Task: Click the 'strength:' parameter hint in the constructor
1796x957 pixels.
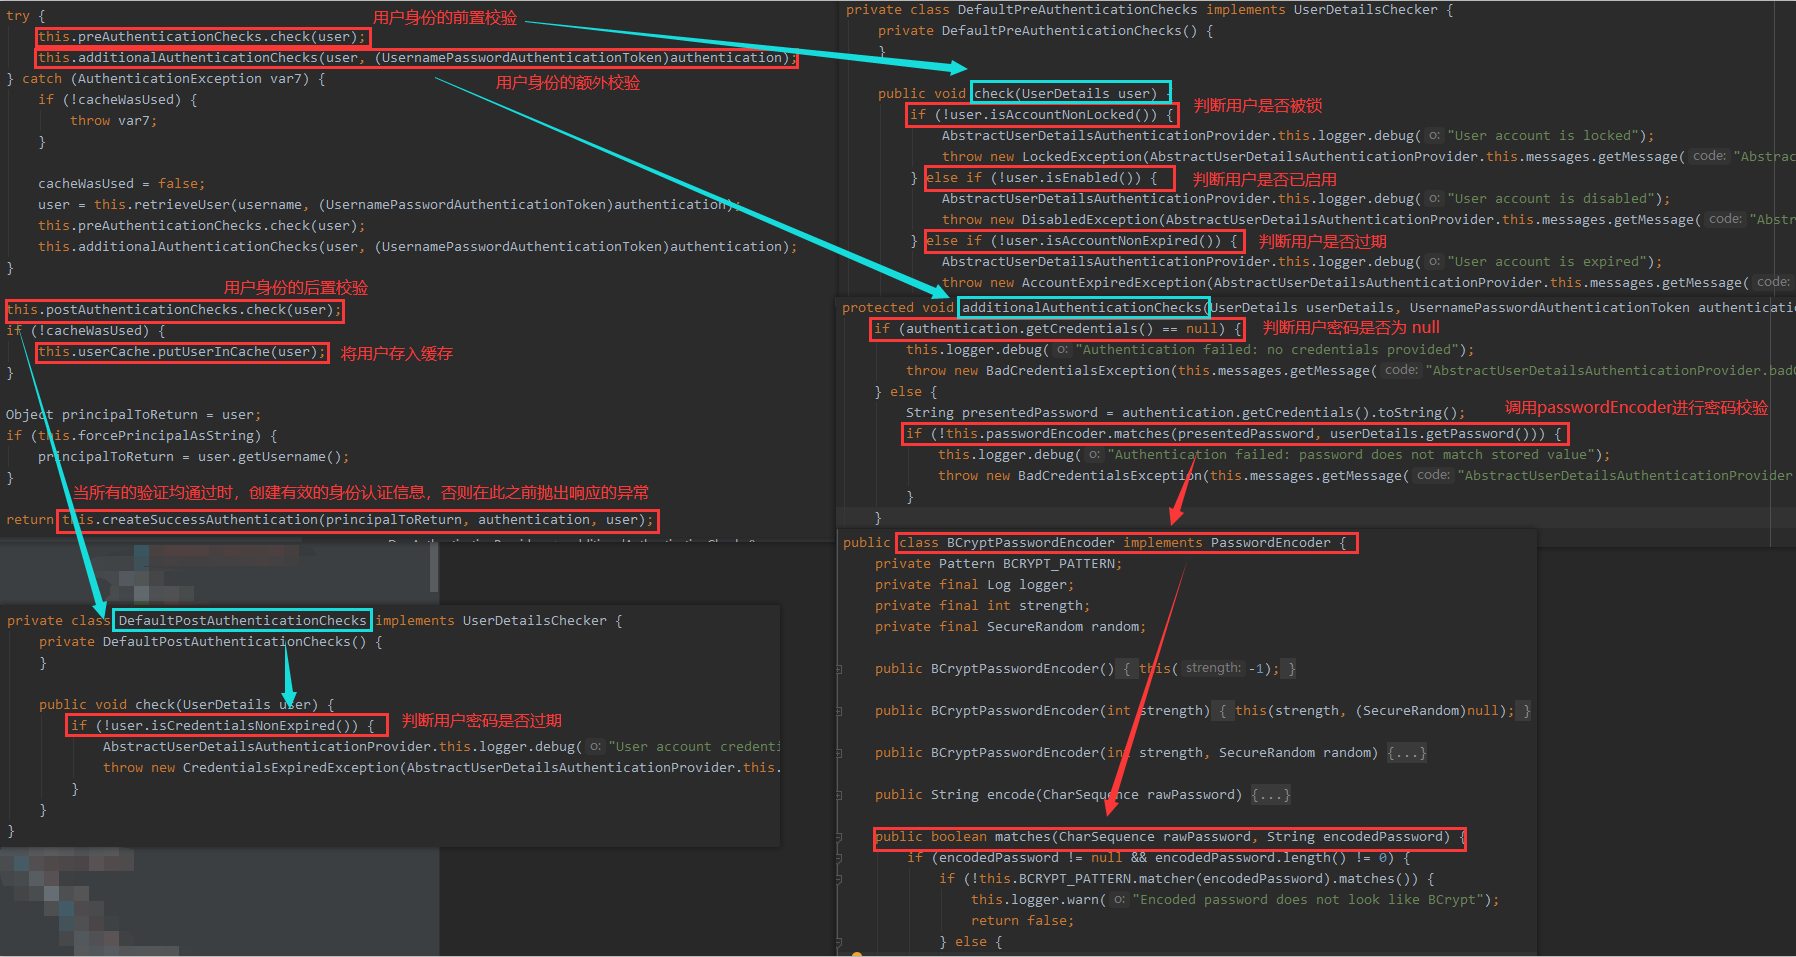Action: click(1213, 668)
